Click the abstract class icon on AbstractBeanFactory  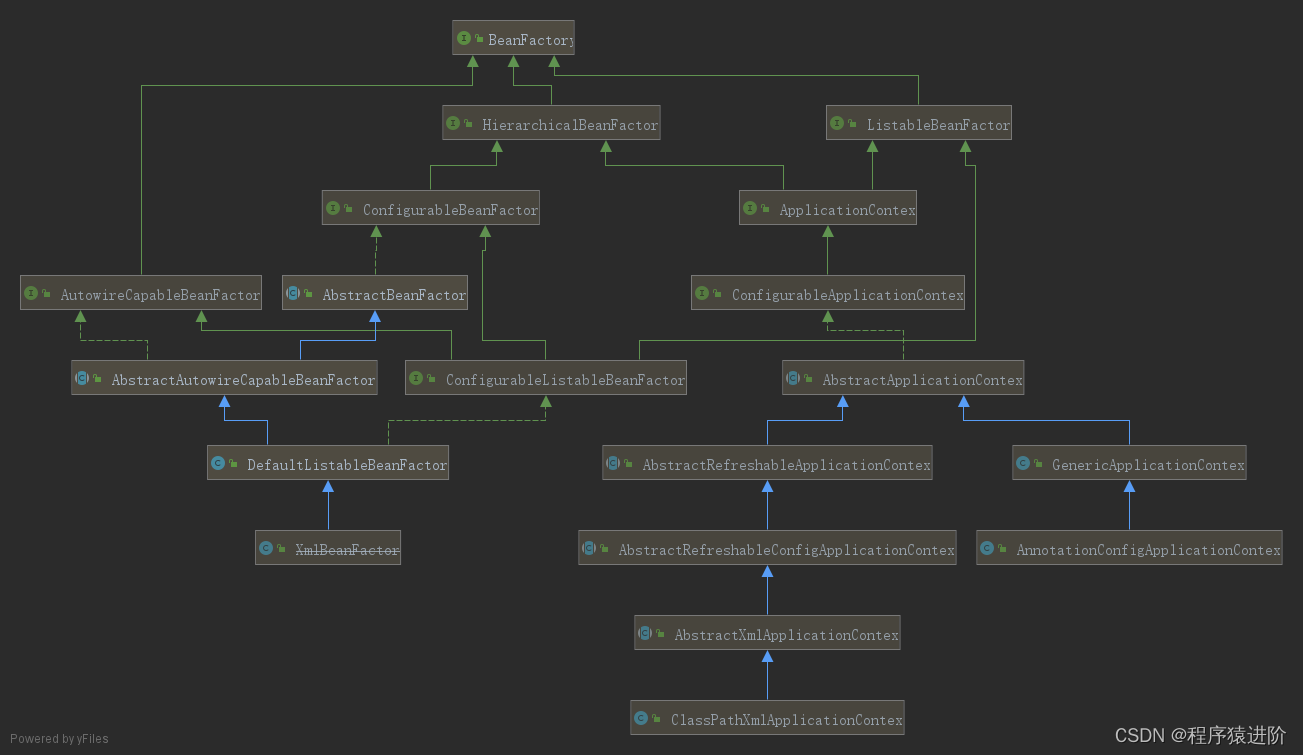point(294,294)
